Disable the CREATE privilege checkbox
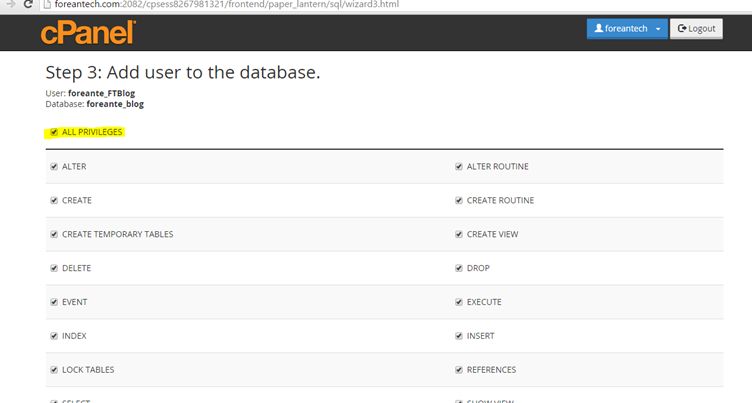752x403 pixels. pyautogui.click(x=54, y=200)
